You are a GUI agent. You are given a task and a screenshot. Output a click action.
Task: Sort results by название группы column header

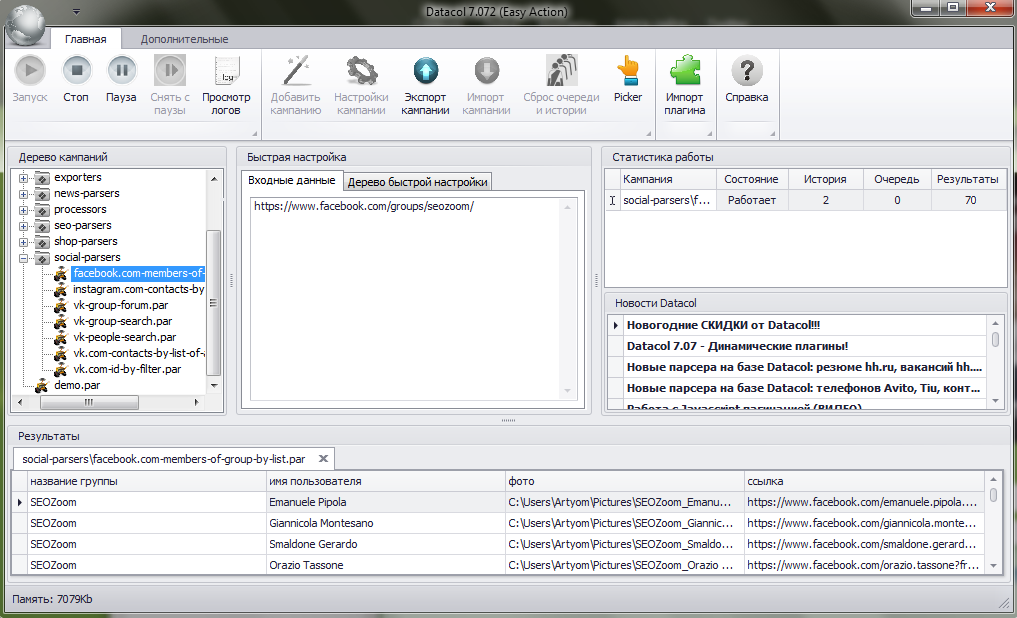click(147, 481)
